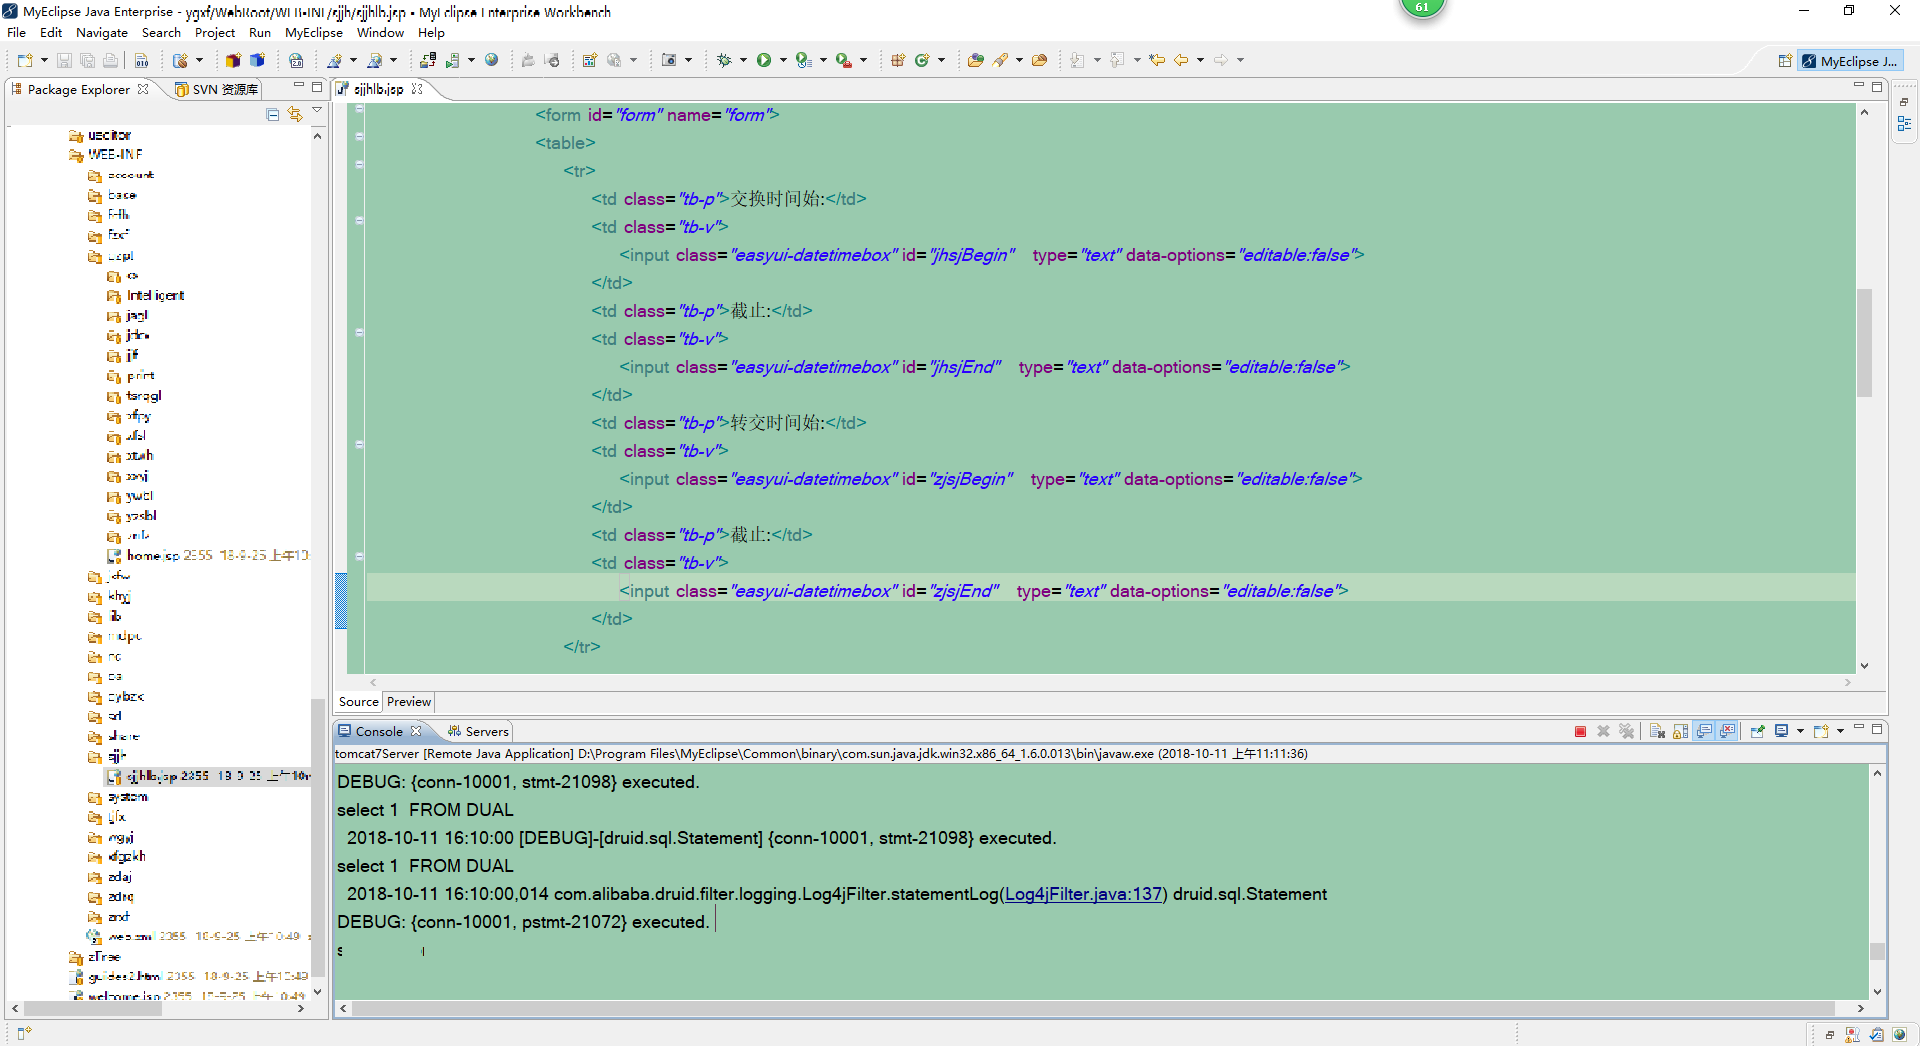Toggle Scroll Lock in Console
Viewport: 1920px width, 1046px height.
1680,731
